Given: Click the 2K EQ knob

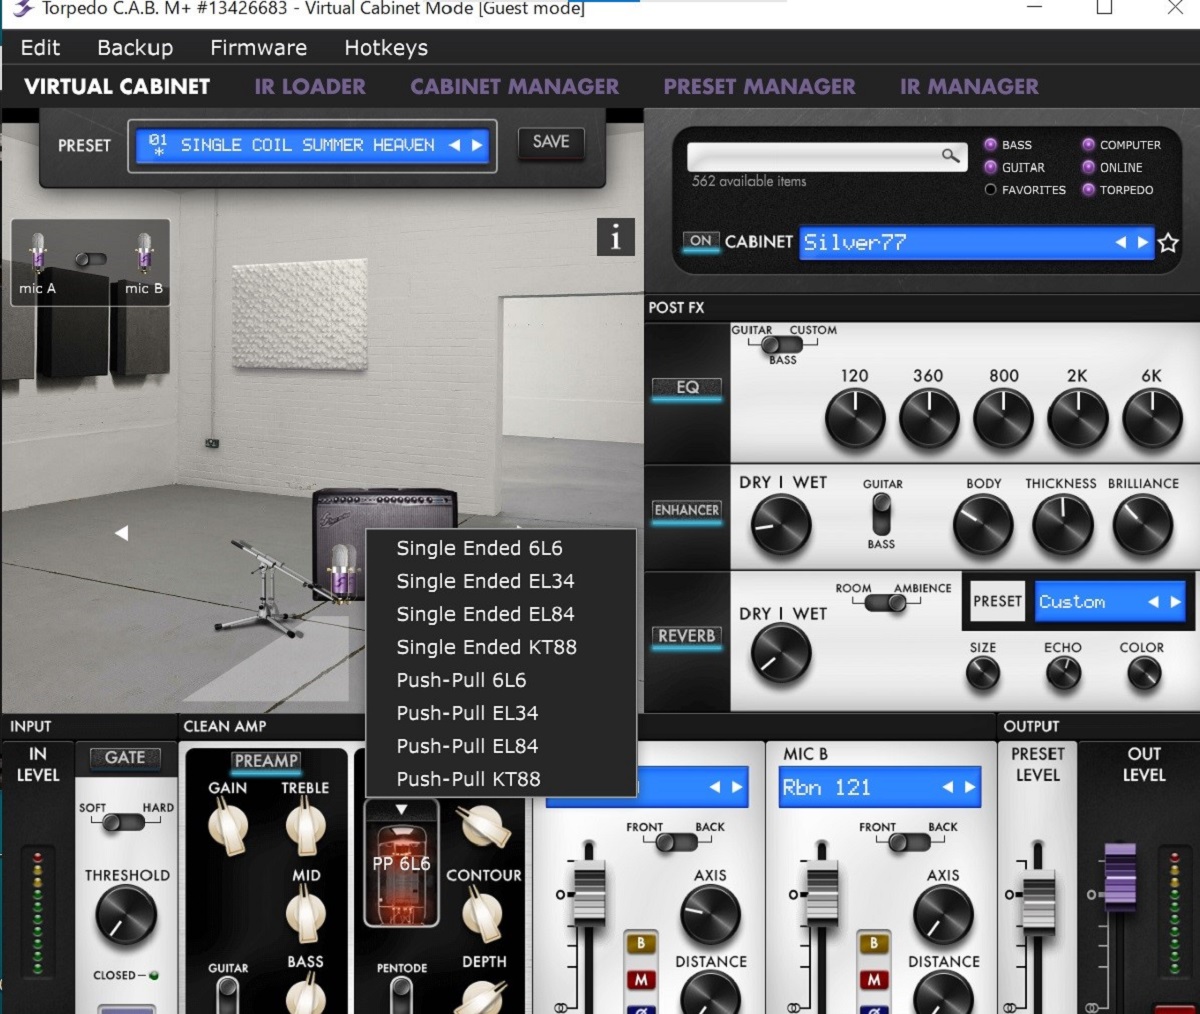Looking at the screenshot, I should 1078,418.
